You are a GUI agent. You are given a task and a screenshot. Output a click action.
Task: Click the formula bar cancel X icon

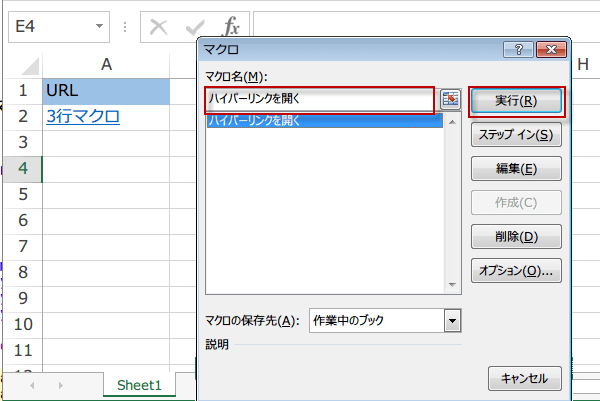click(158, 27)
